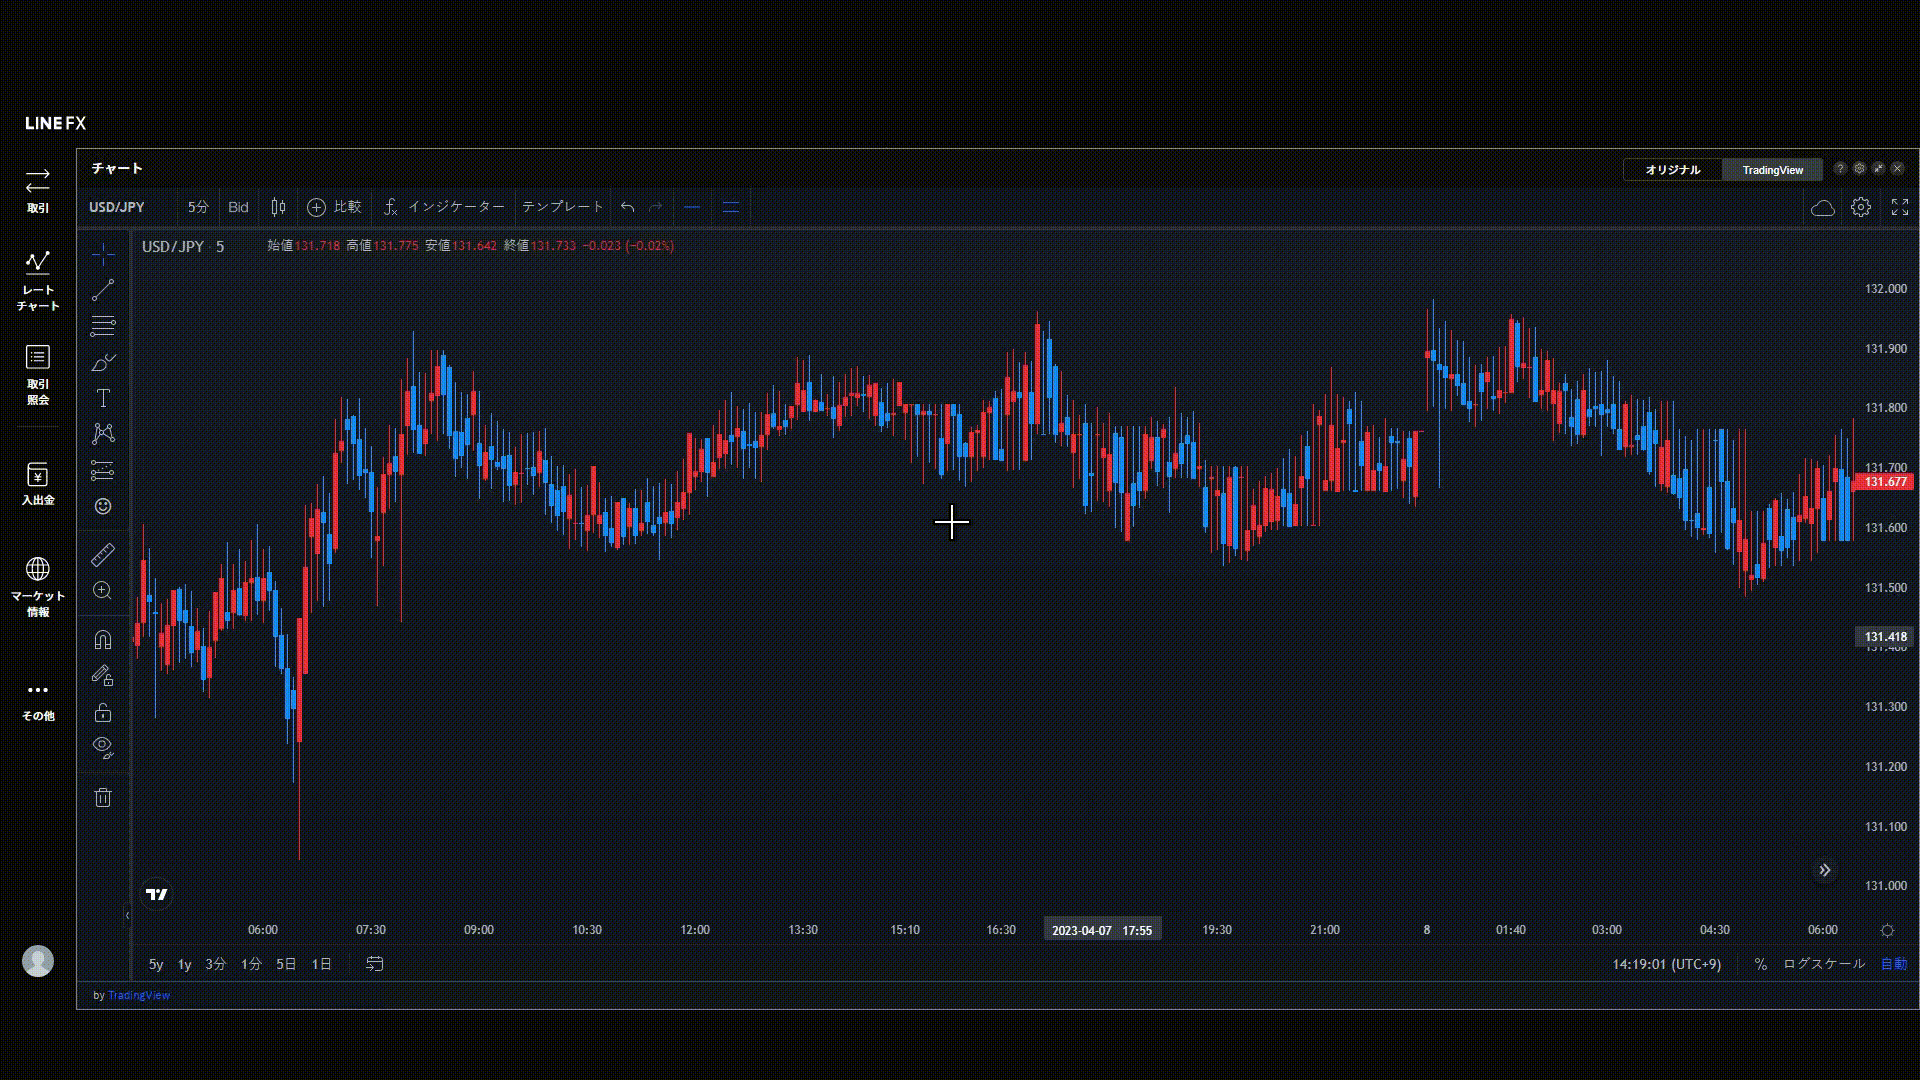The image size is (1920, 1080).
Task: Toggle log scale option
Action: click(x=1823, y=964)
